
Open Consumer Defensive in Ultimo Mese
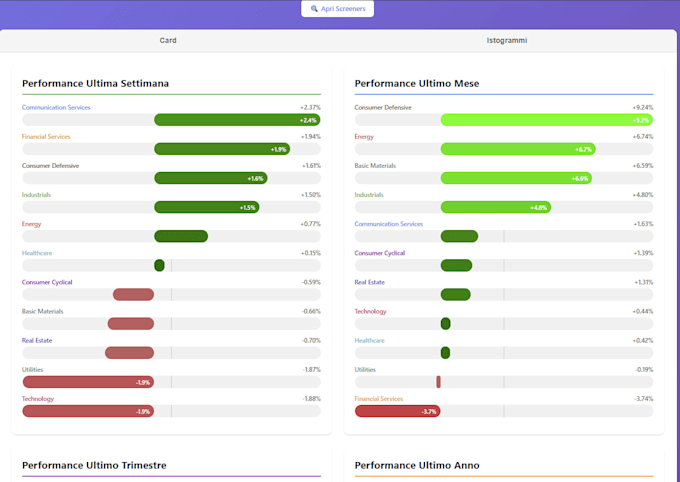tap(383, 107)
